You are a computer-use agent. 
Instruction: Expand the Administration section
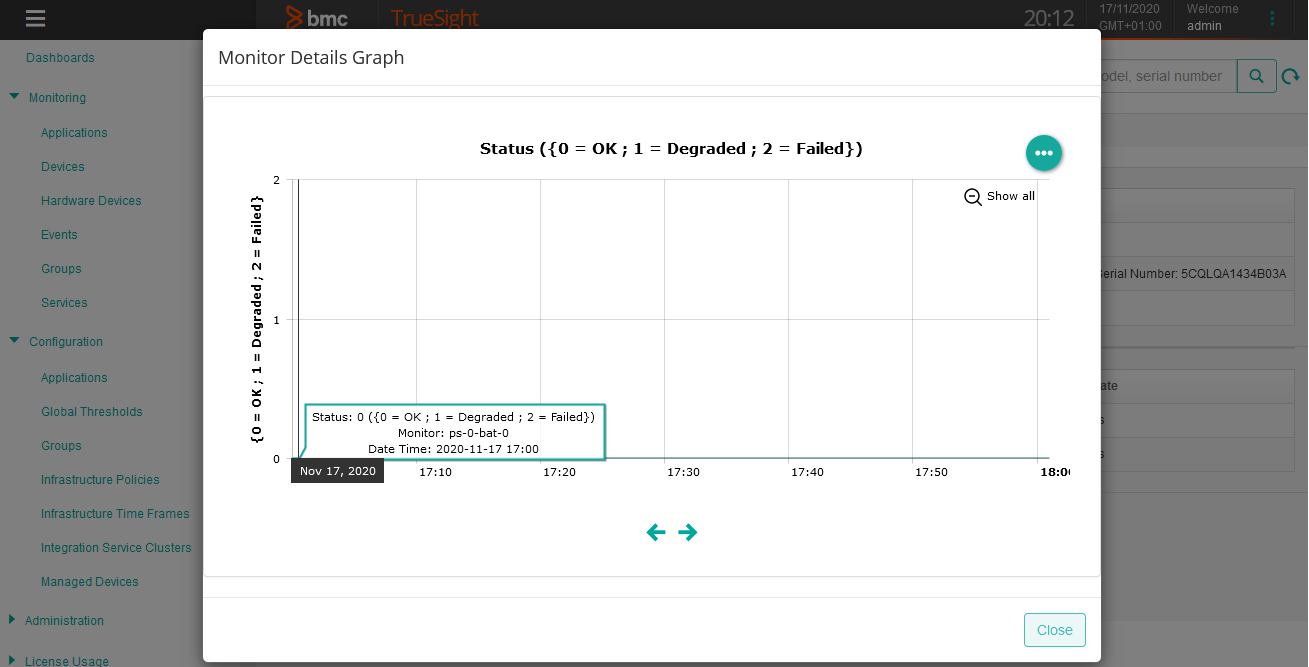13,620
